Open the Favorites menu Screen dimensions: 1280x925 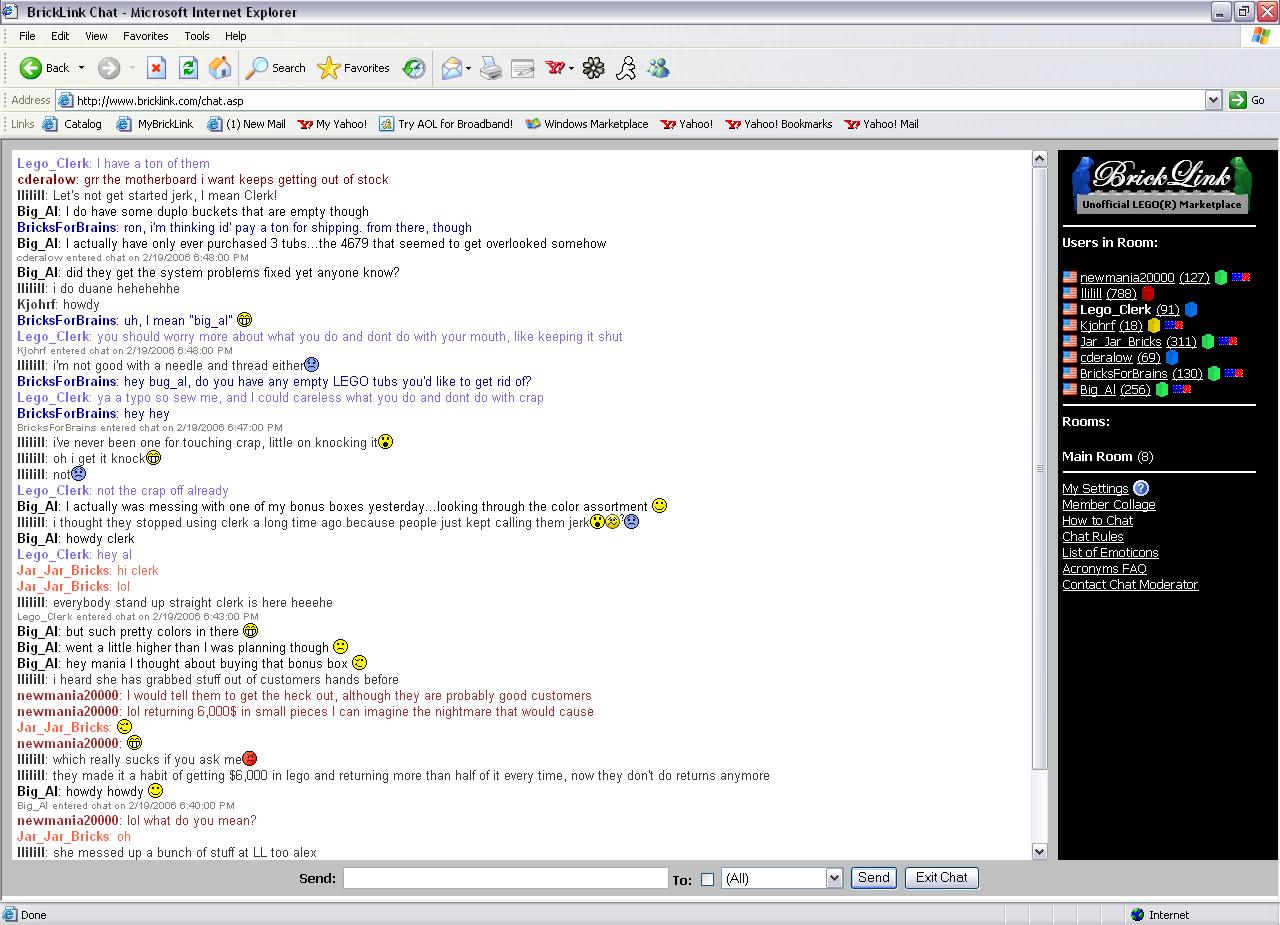pyautogui.click(x=145, y=36)
